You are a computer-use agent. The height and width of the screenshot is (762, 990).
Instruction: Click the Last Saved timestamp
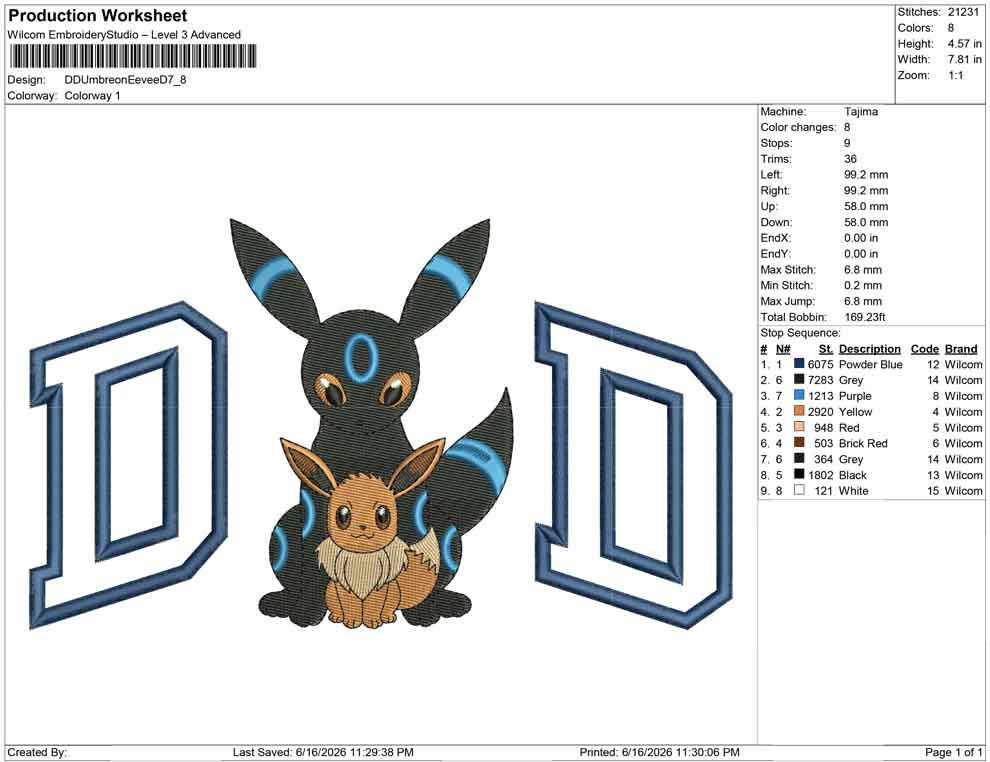[323, 752]
